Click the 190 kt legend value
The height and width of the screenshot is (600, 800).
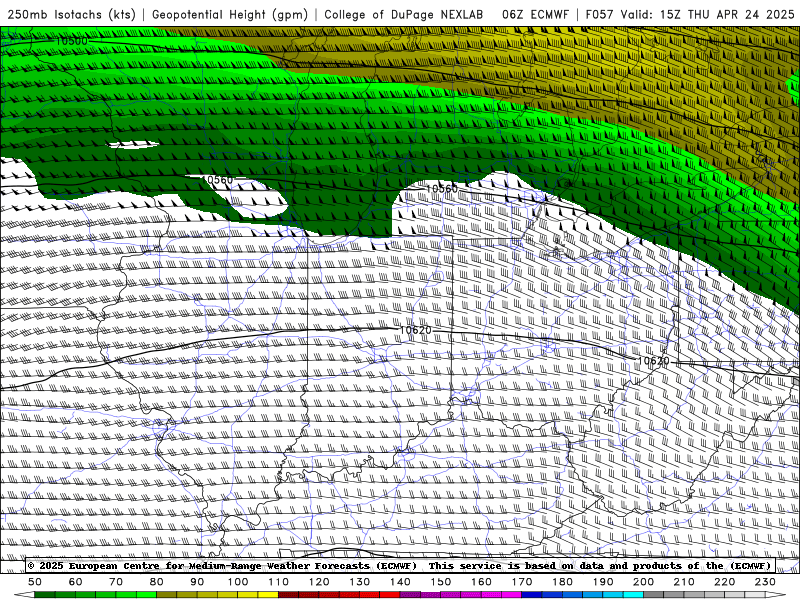603,582
